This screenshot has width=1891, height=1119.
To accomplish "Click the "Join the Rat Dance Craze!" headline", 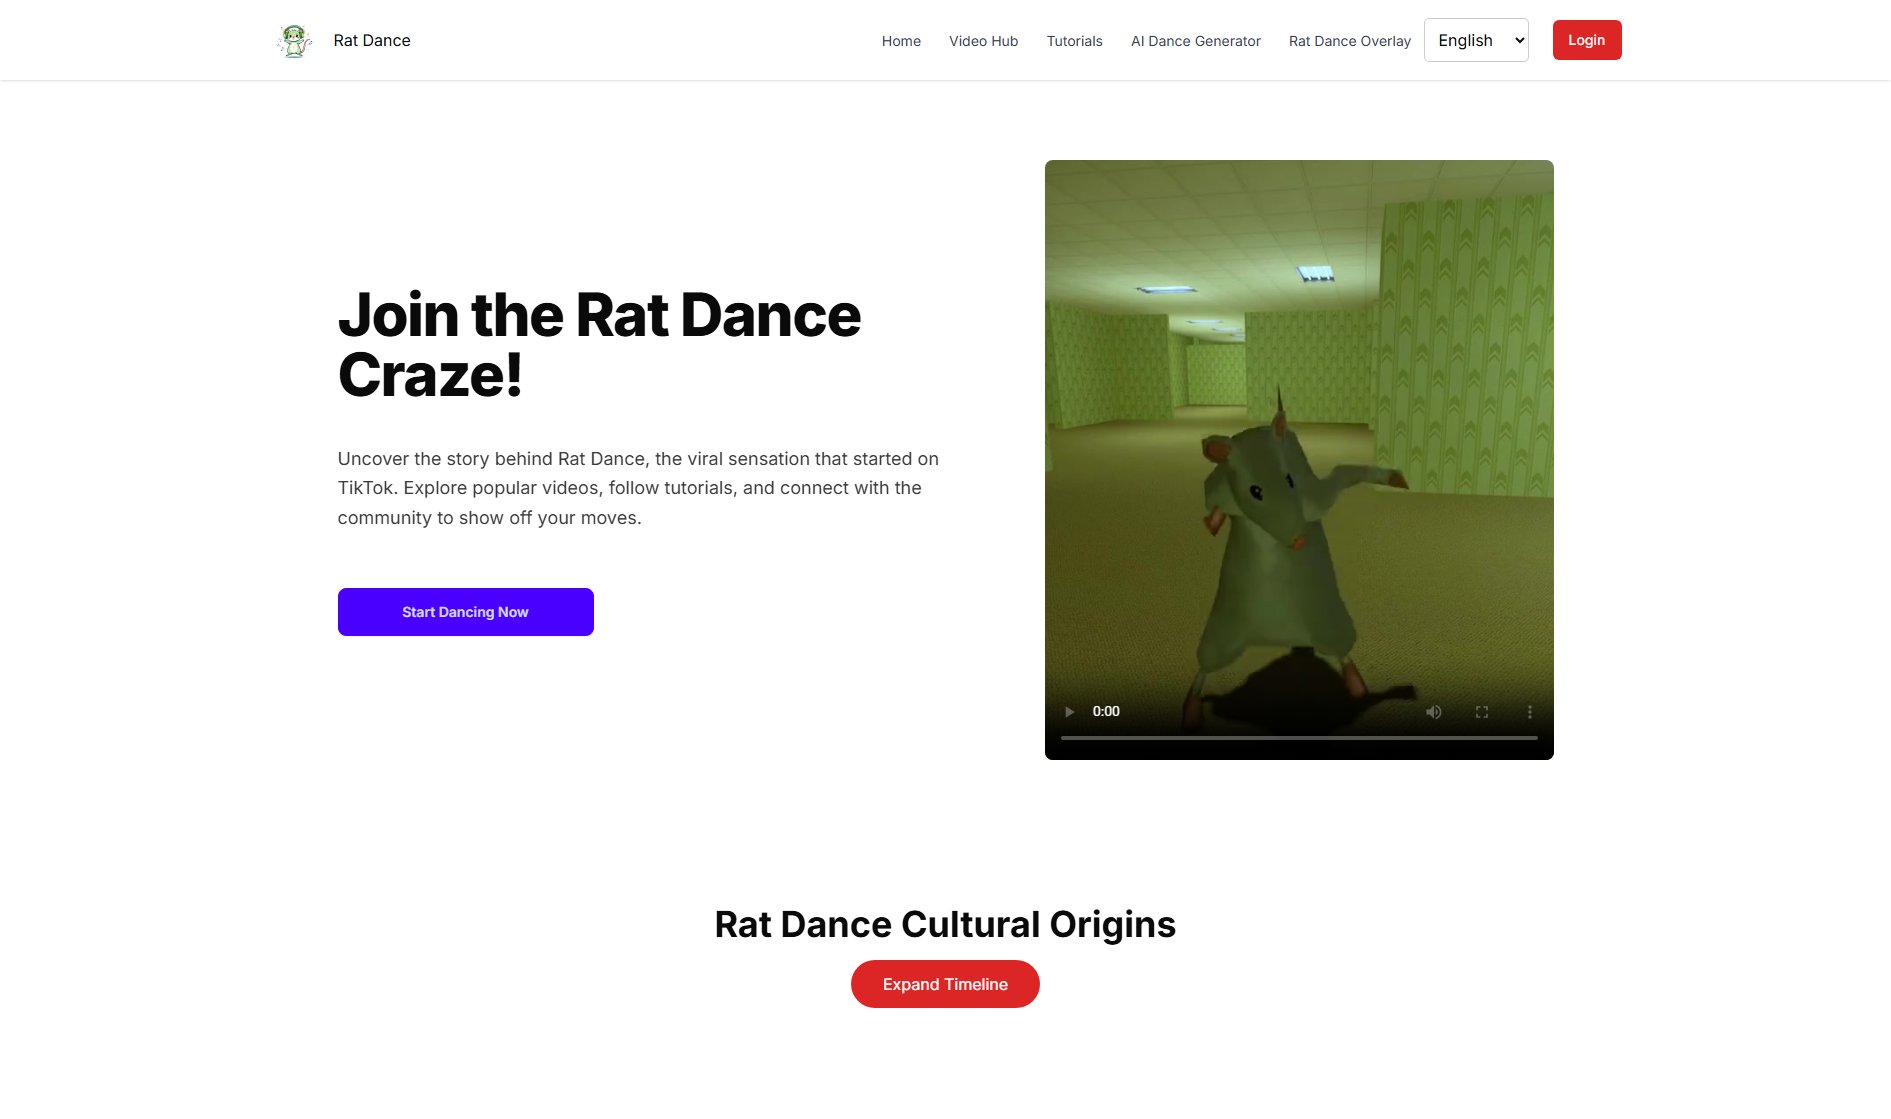I will (598, 344).
